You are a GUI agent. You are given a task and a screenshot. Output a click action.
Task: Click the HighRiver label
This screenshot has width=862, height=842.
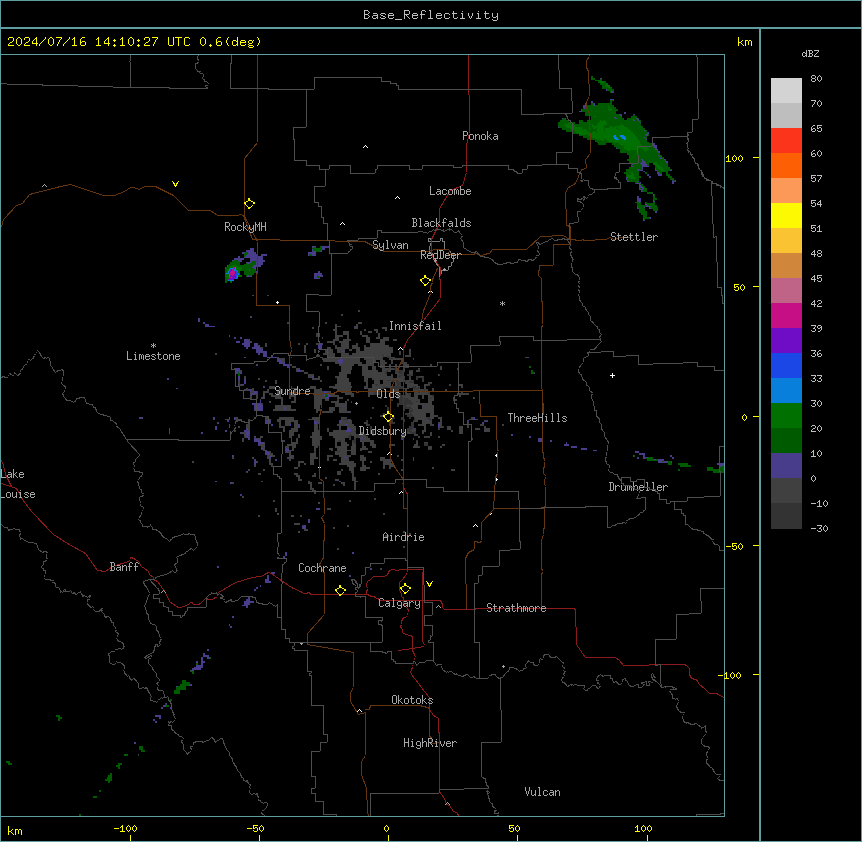430,743
